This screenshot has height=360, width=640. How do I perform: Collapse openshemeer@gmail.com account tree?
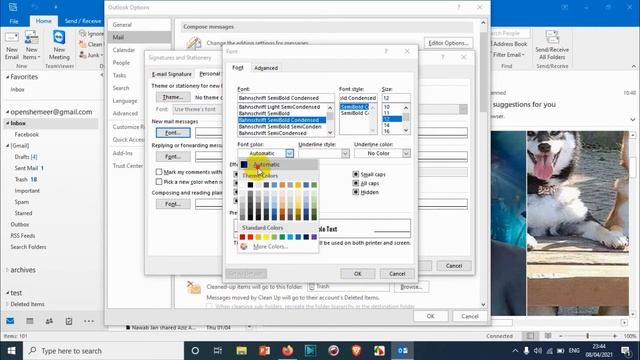pos(7,112)
